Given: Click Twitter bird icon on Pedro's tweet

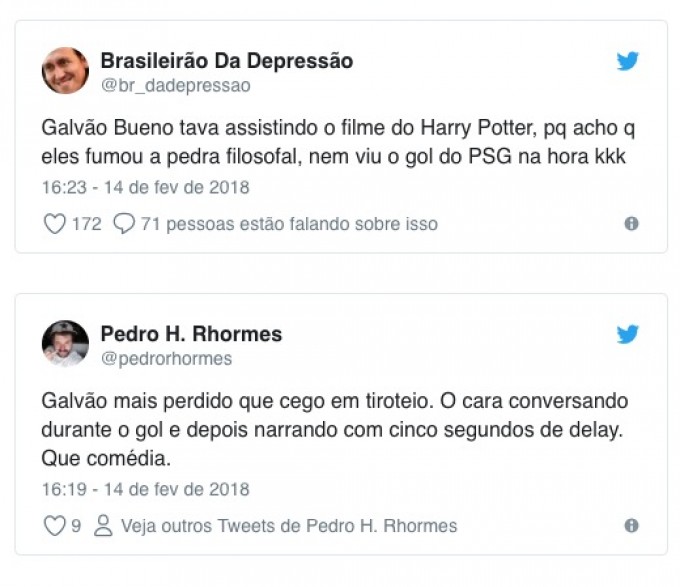Looking at the screenshot, I should (627, 334).
